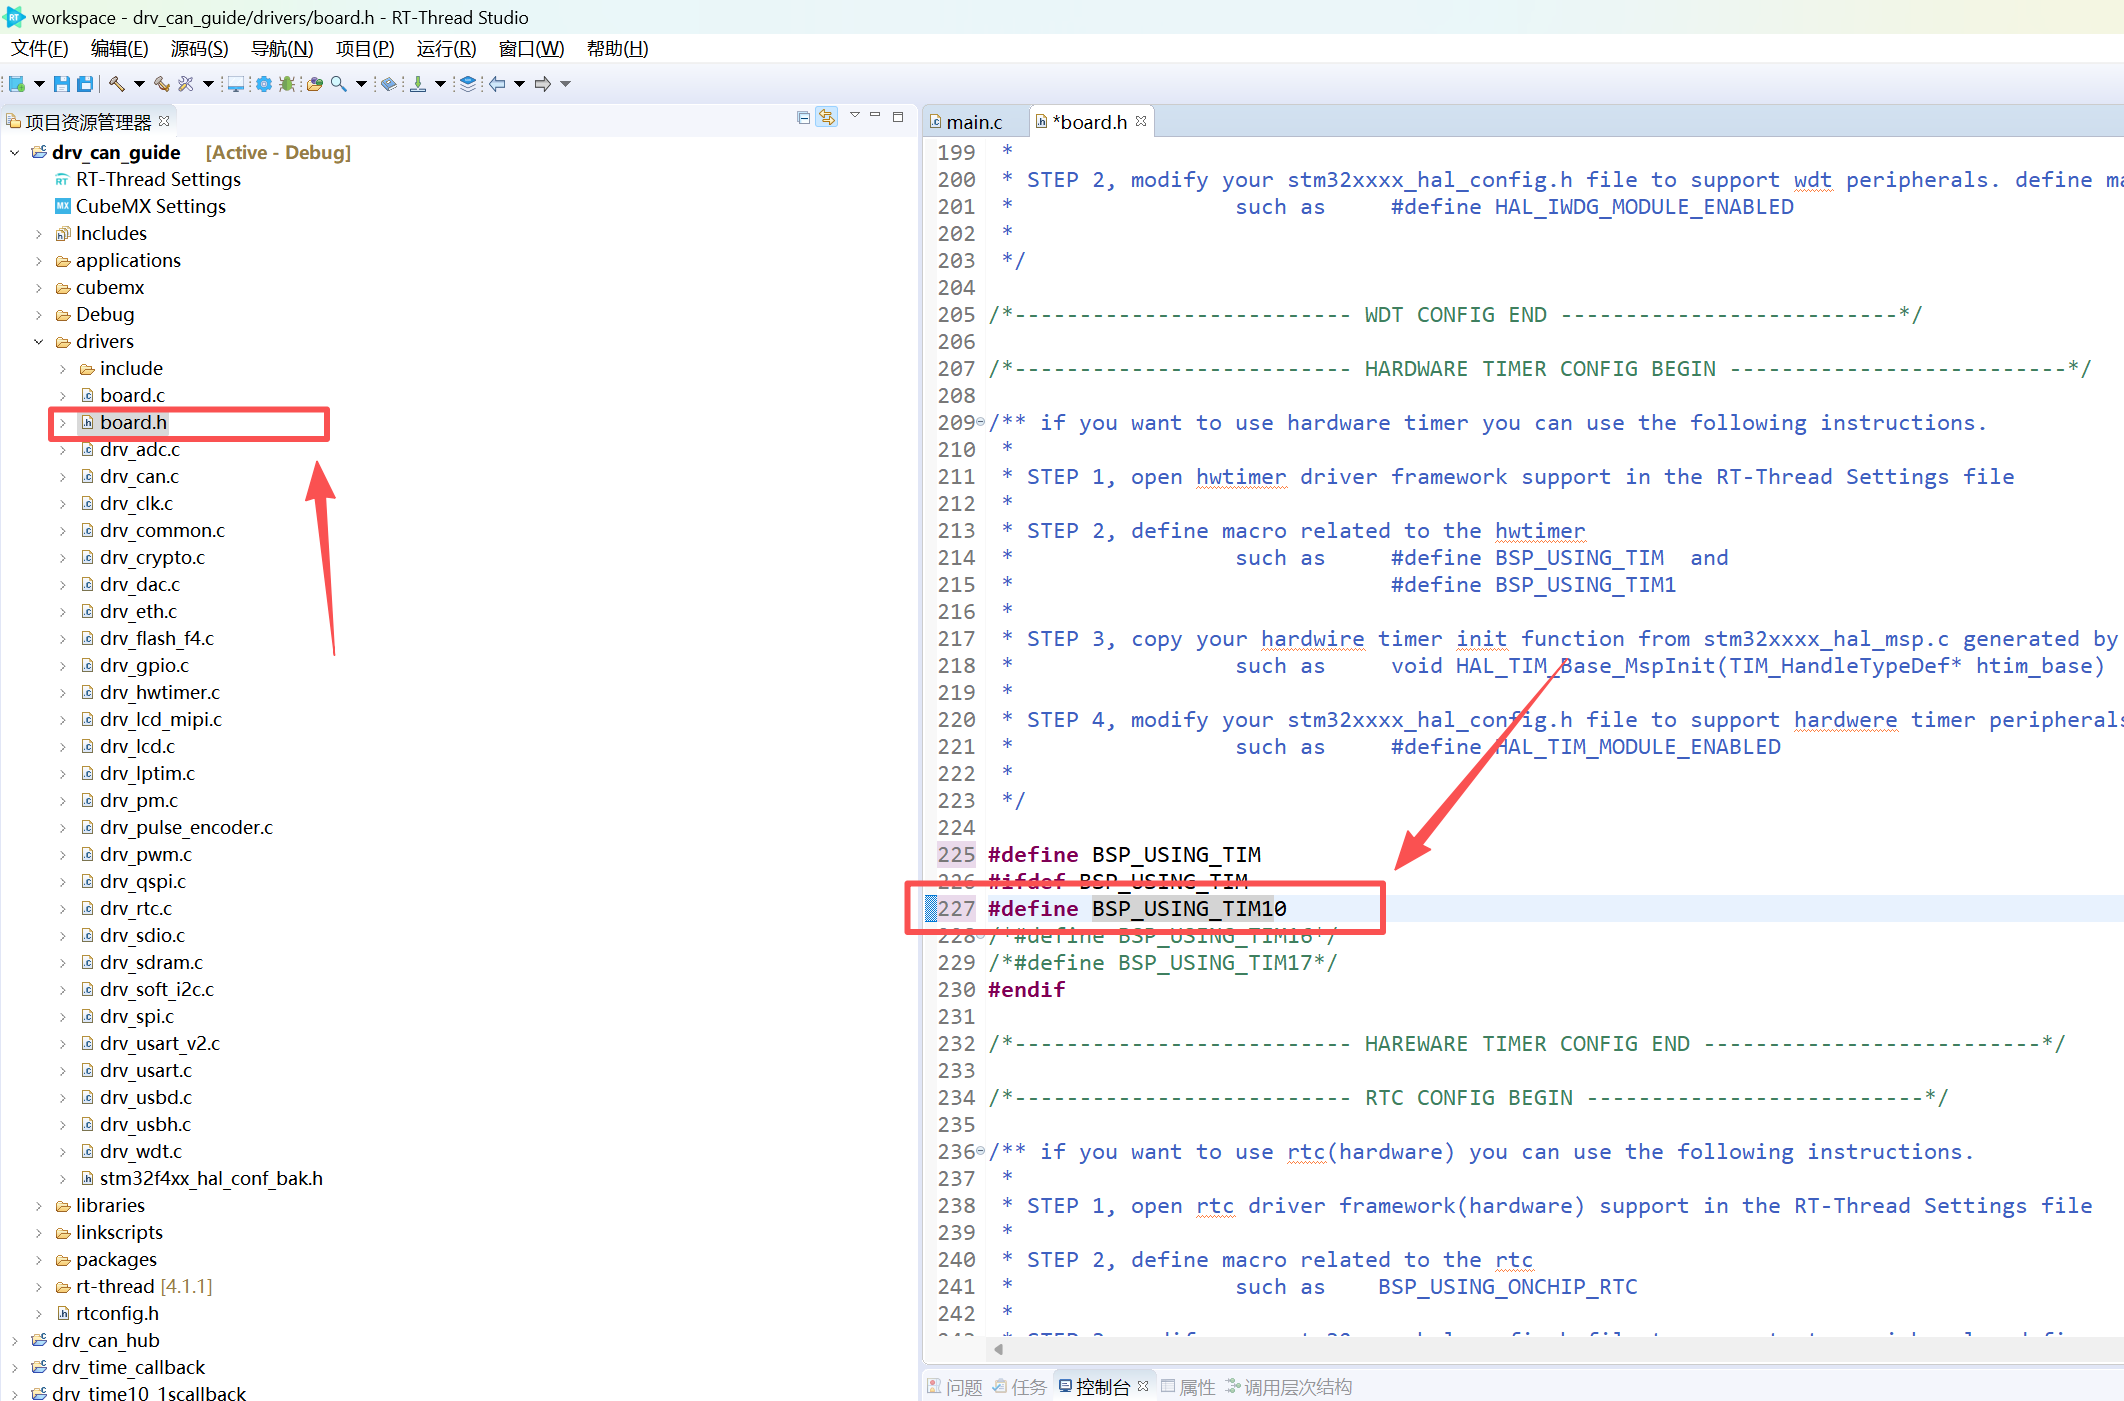The height and width of the screenshot is (1401, 2124).
Task: Open the View Menu dropdown in project explorer
Action: pyautogui.click(x=854, y=114)
